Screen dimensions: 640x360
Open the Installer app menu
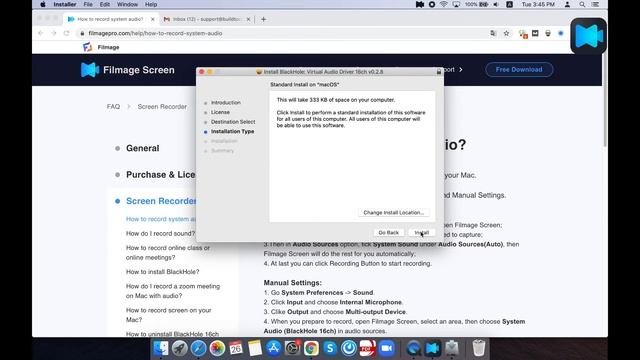pyautogui.click(x=64, y=4)
